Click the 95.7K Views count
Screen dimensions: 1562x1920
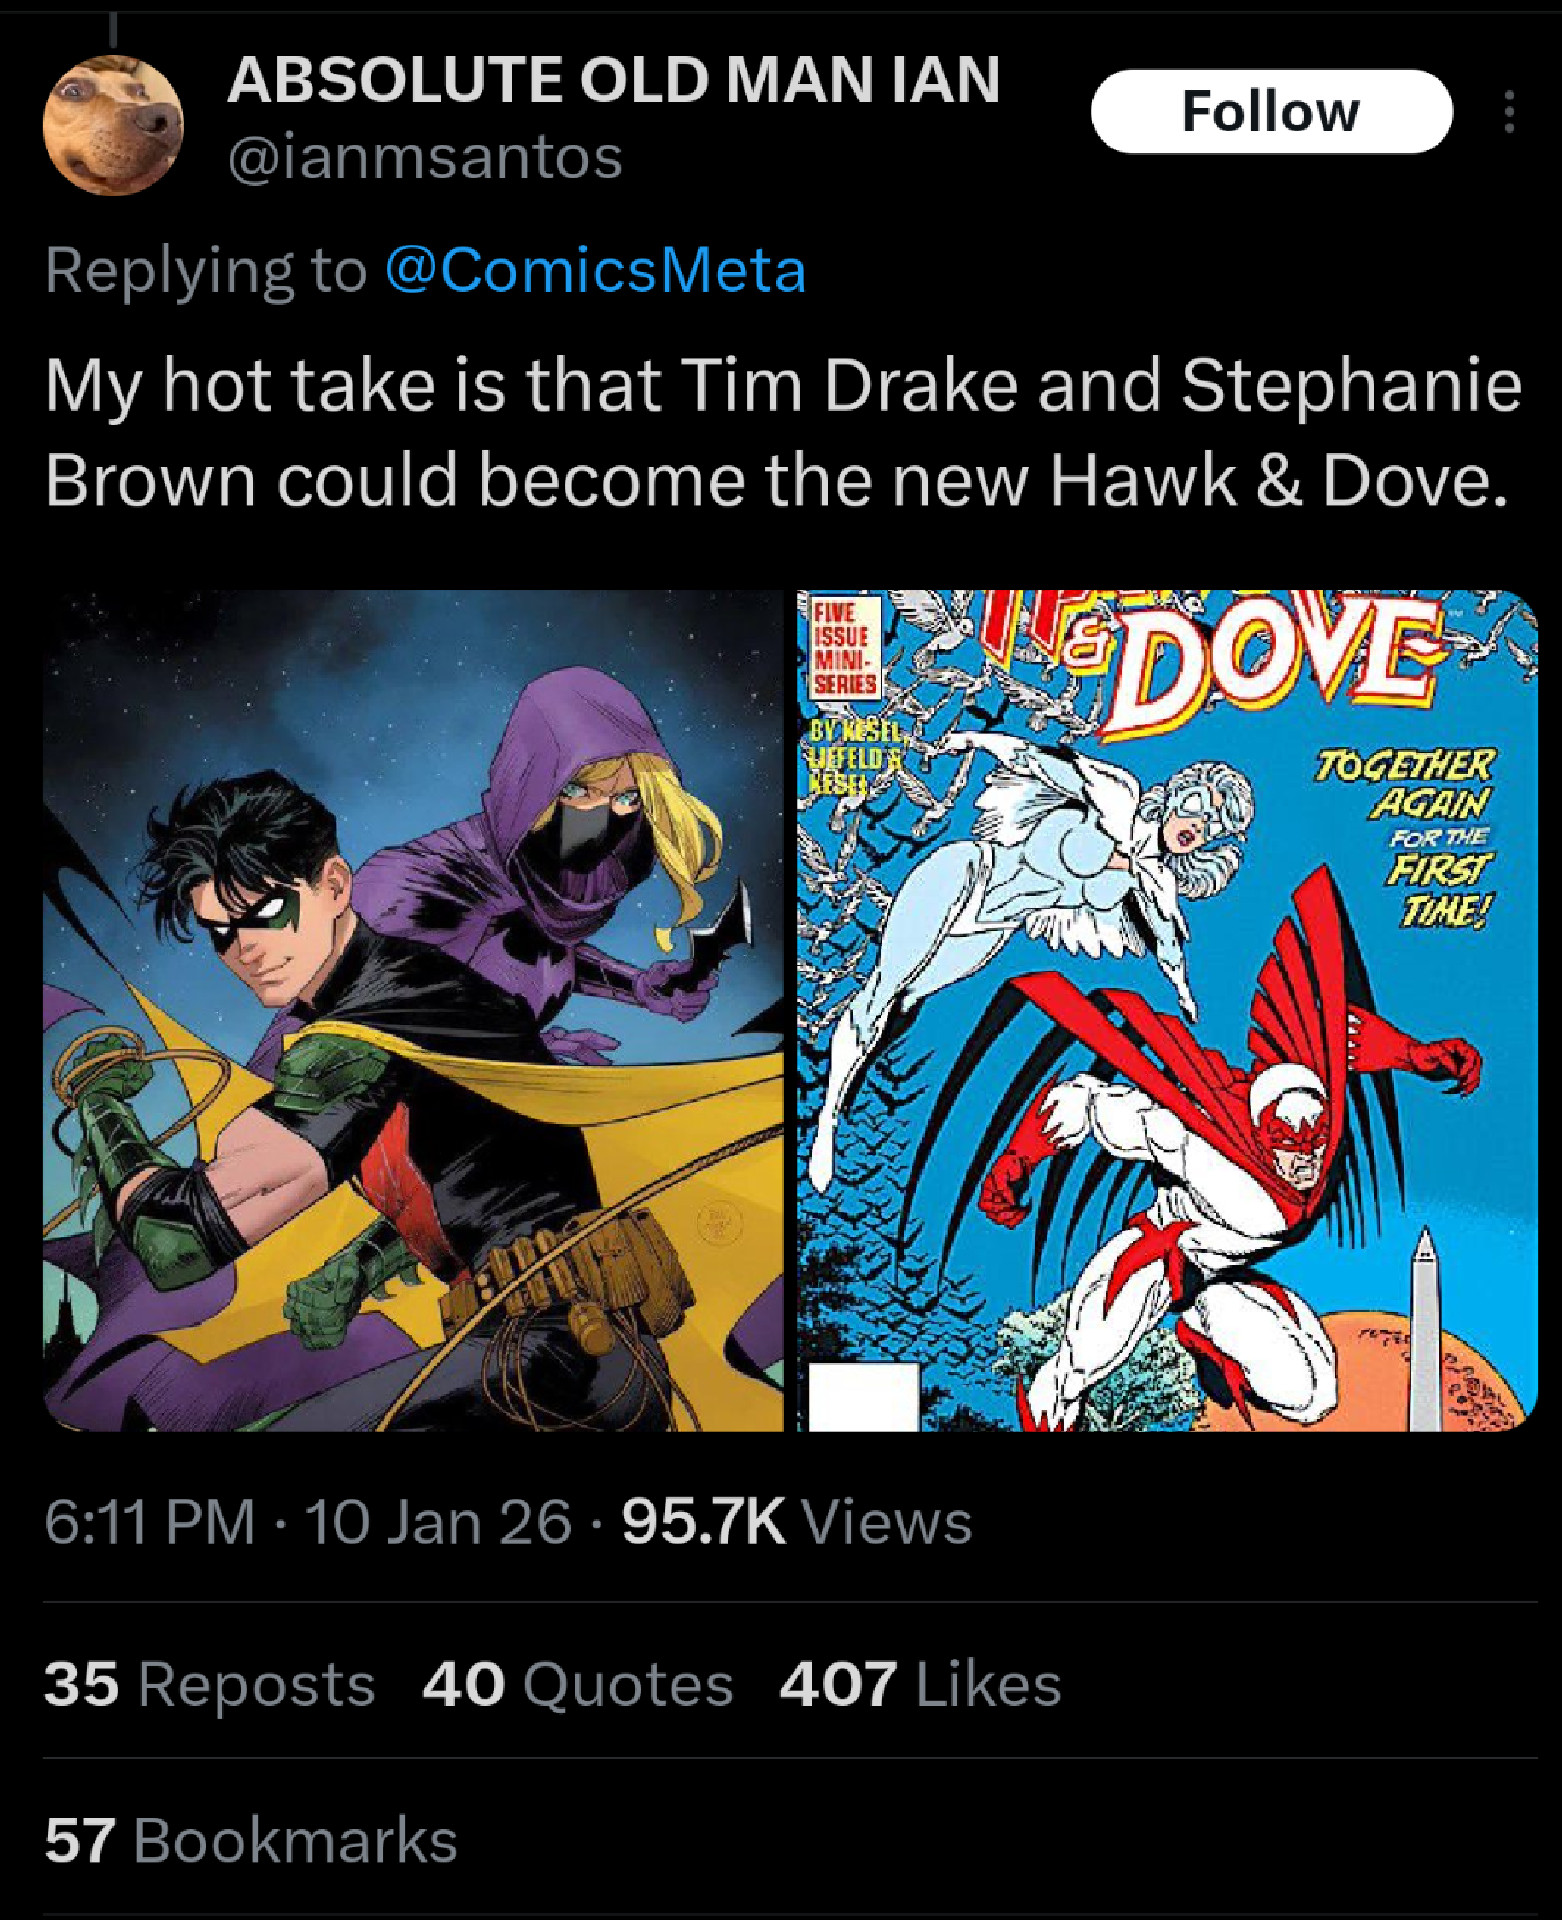tap(796, 1522)
